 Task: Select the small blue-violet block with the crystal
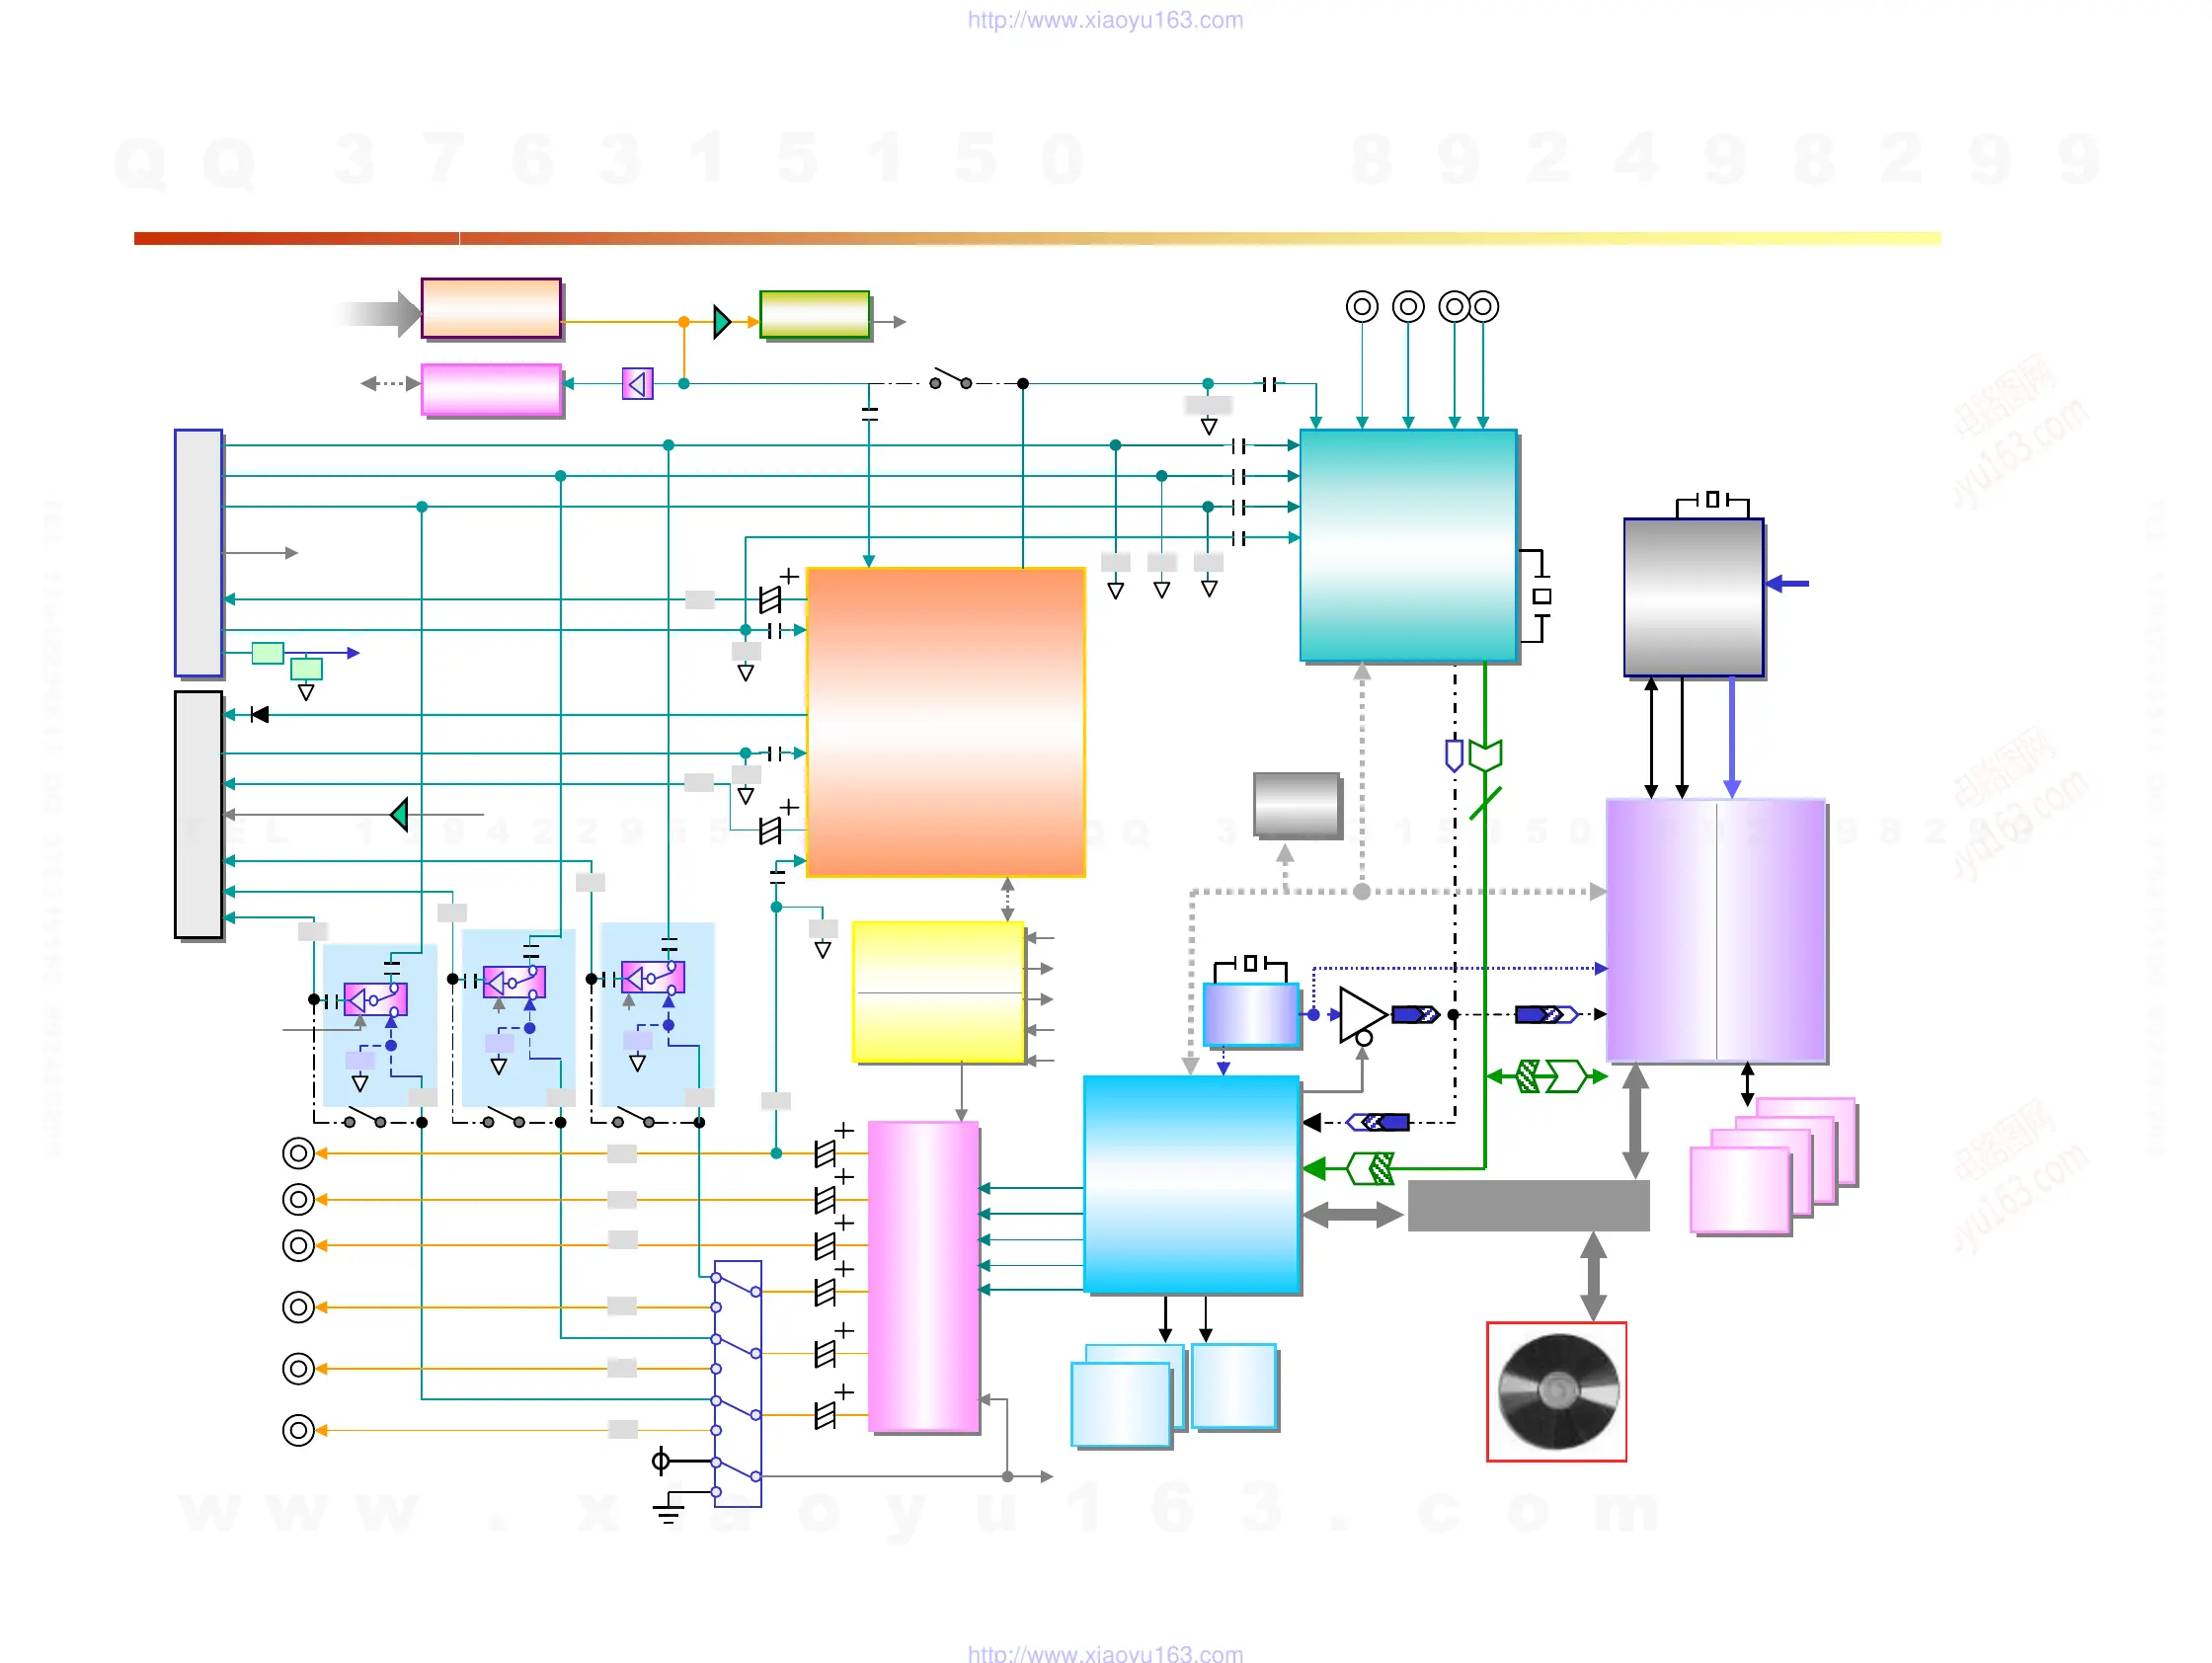point(1250,1014)
